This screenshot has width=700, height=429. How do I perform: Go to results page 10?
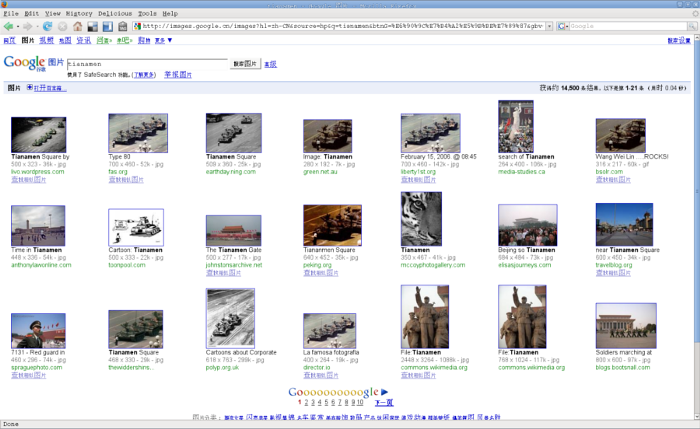[x=360, y=403]
